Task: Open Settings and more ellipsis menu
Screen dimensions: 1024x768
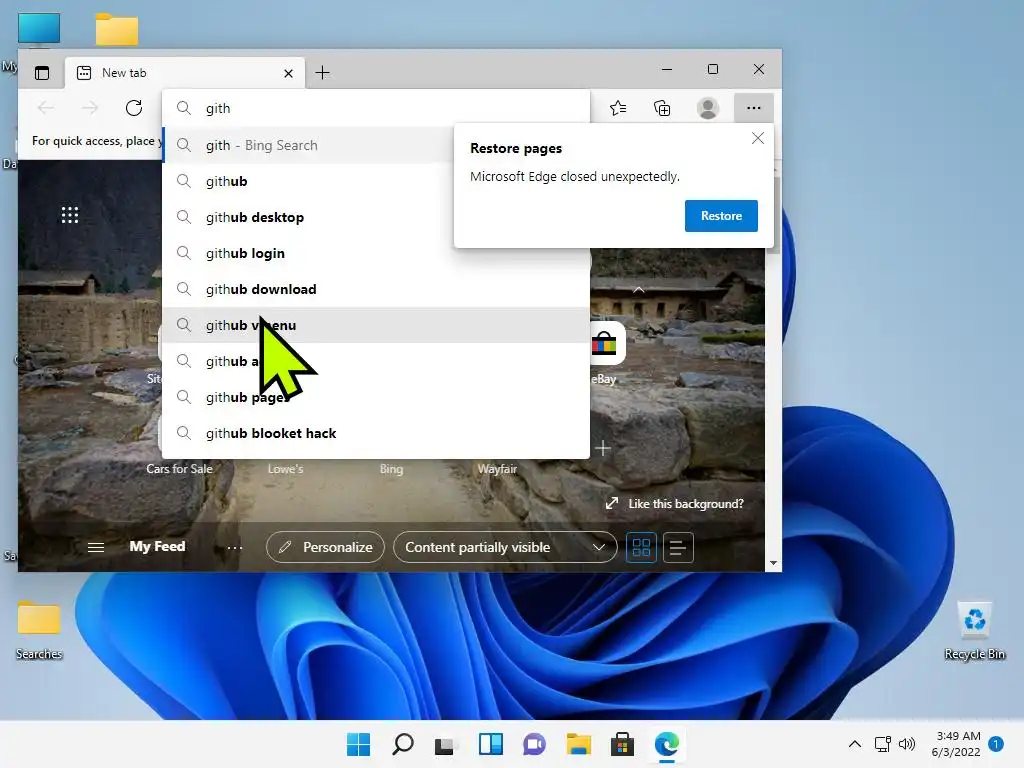Action: [x=754, y=108]
